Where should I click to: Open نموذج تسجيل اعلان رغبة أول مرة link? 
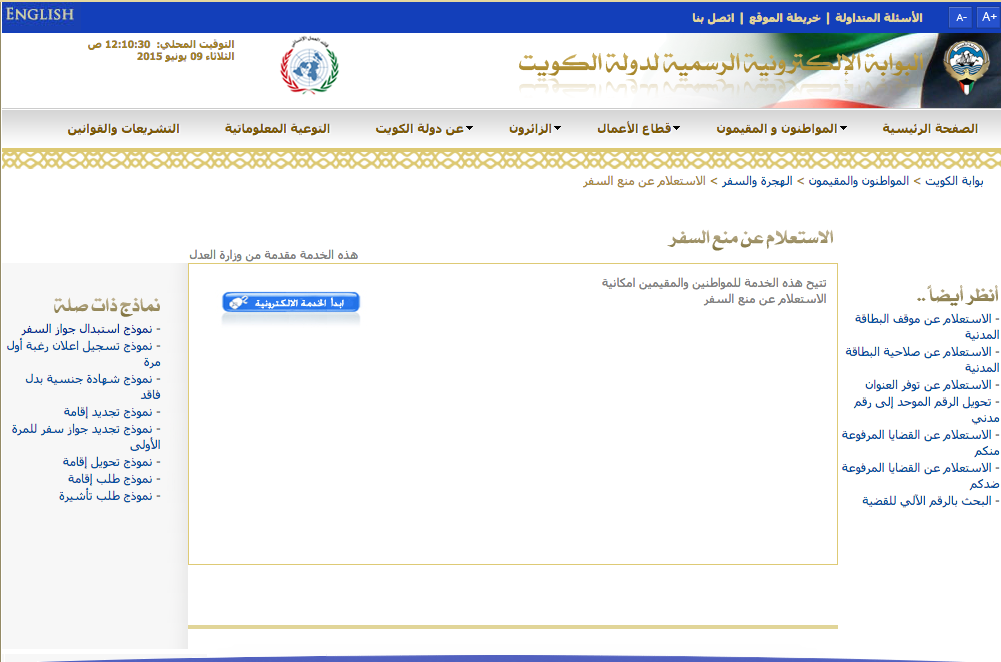83,354
